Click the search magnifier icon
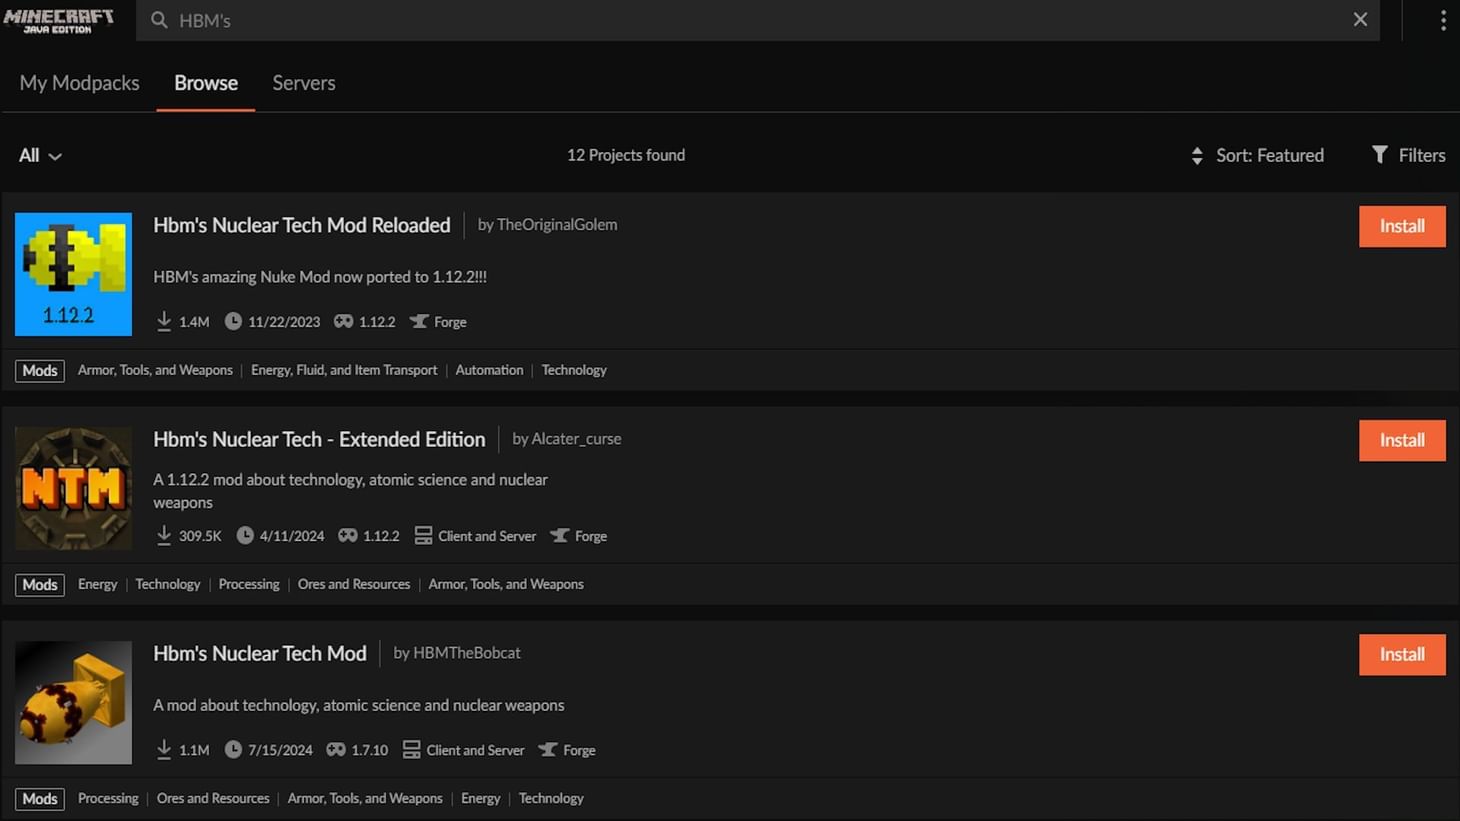Screen dimensions: 1460x821 tap(159, 20)
